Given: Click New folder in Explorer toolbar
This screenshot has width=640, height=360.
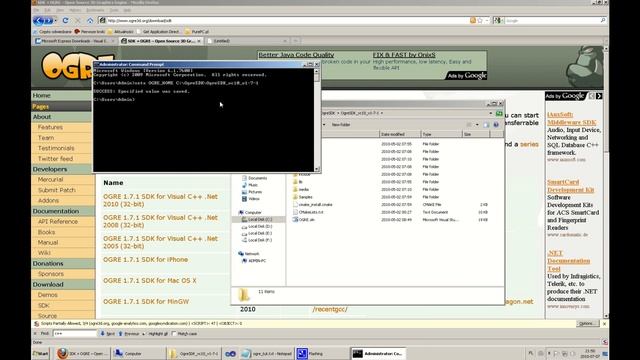Looking at the screenshot, I should point(341,124).
